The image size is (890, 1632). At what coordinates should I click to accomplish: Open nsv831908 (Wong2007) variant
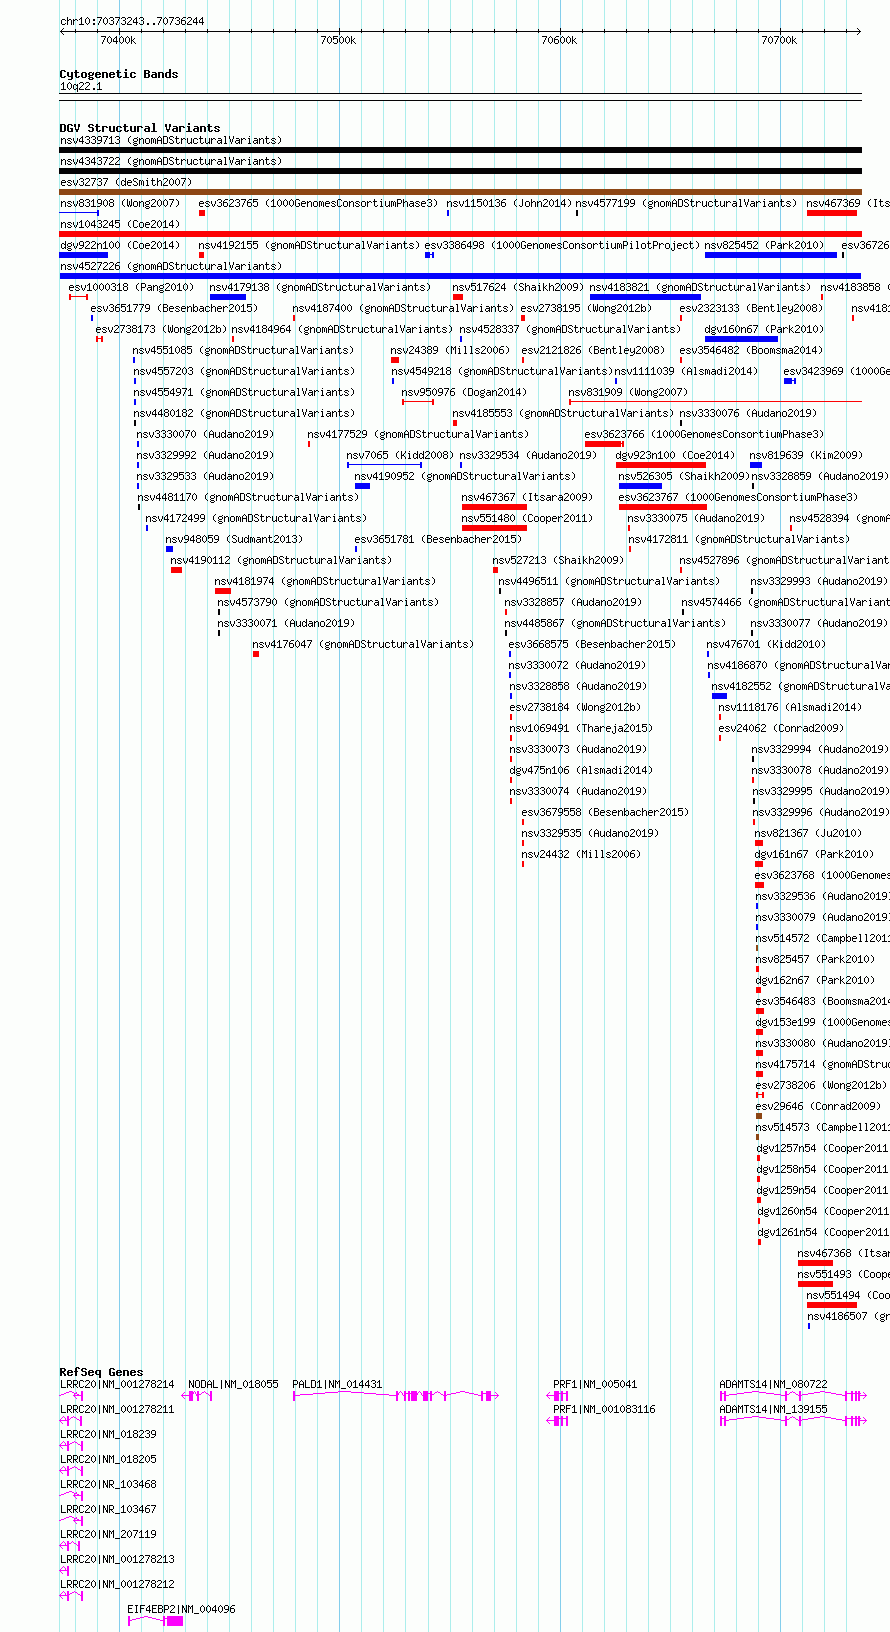120,203
